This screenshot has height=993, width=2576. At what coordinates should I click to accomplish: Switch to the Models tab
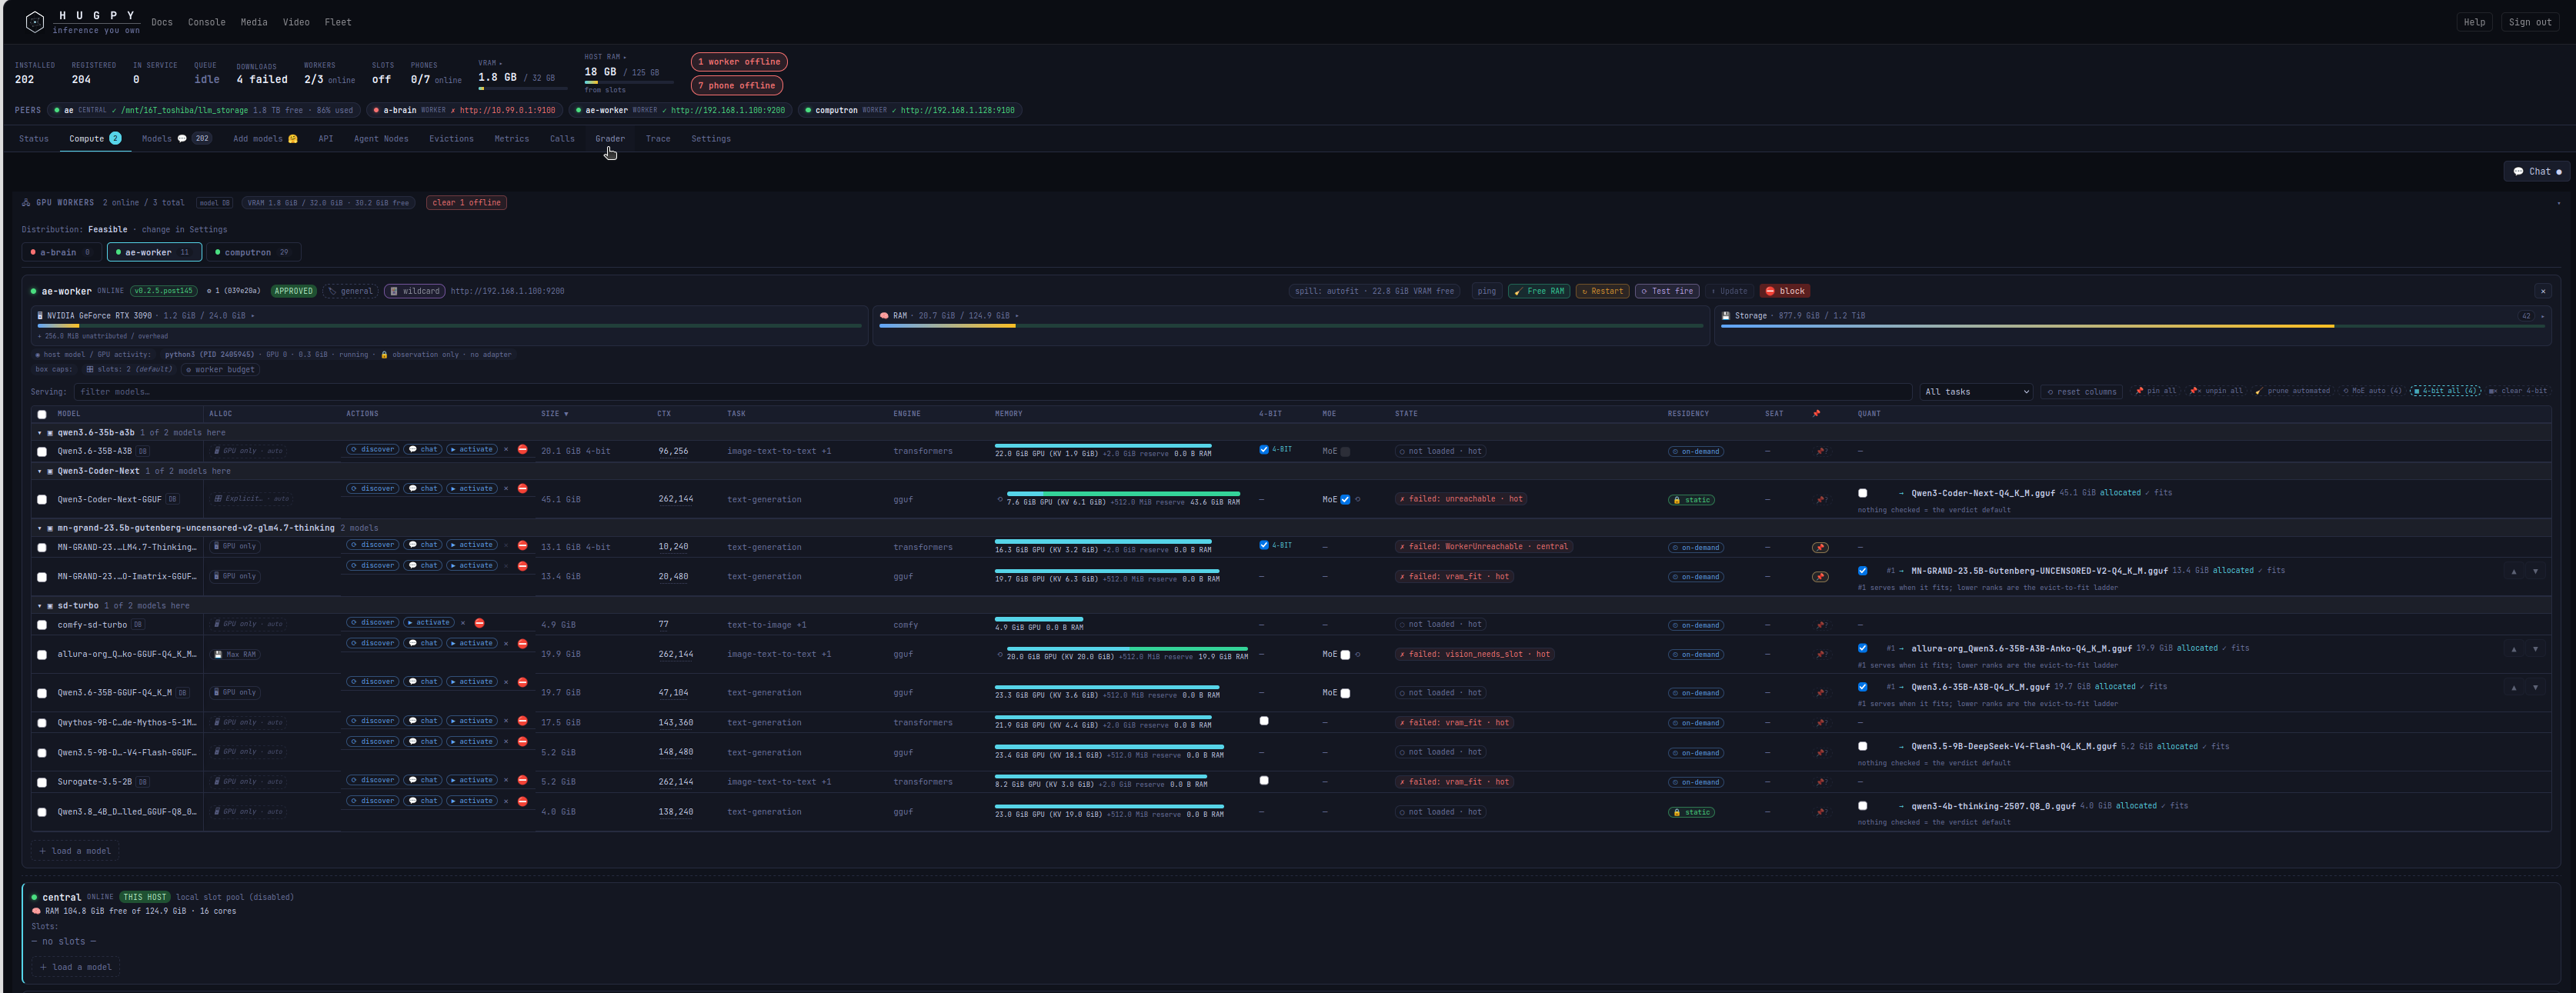tap(176, 139)
